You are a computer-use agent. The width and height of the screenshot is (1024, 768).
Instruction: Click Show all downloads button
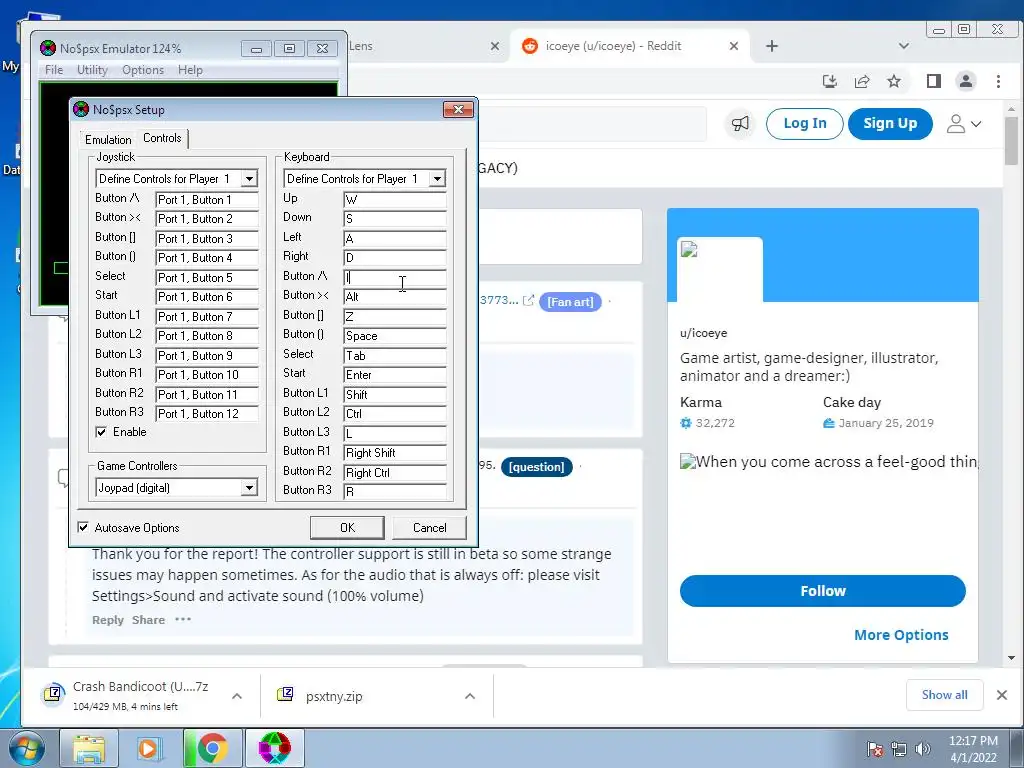[x=944, y=695]
